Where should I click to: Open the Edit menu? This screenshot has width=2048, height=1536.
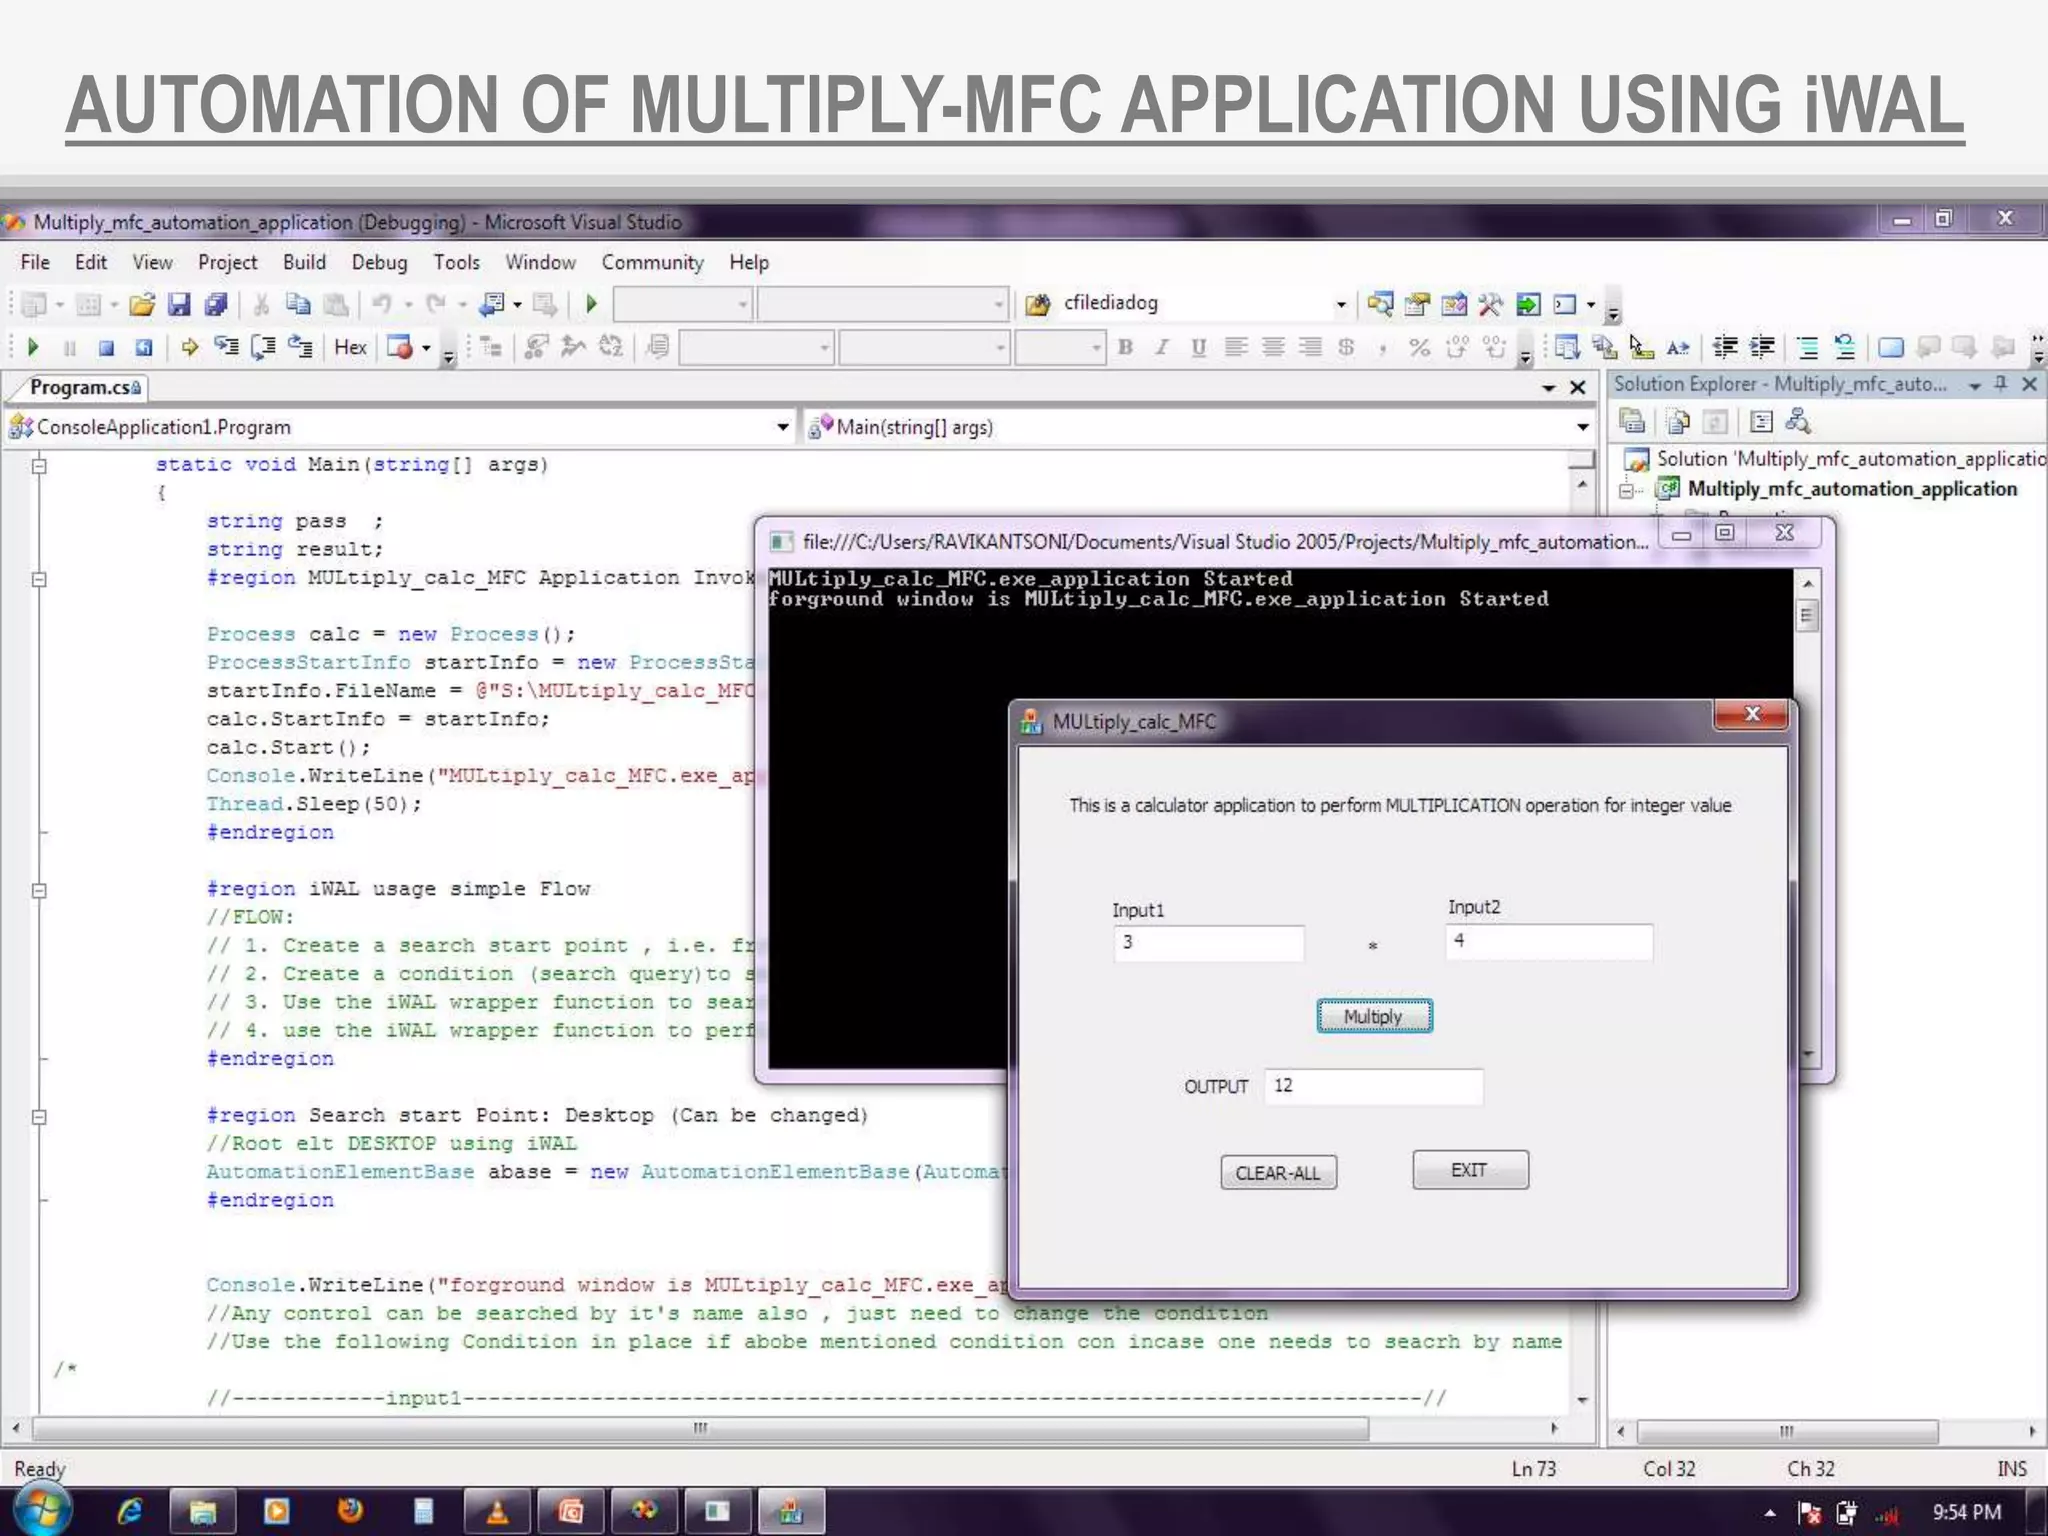pos(91,262)
